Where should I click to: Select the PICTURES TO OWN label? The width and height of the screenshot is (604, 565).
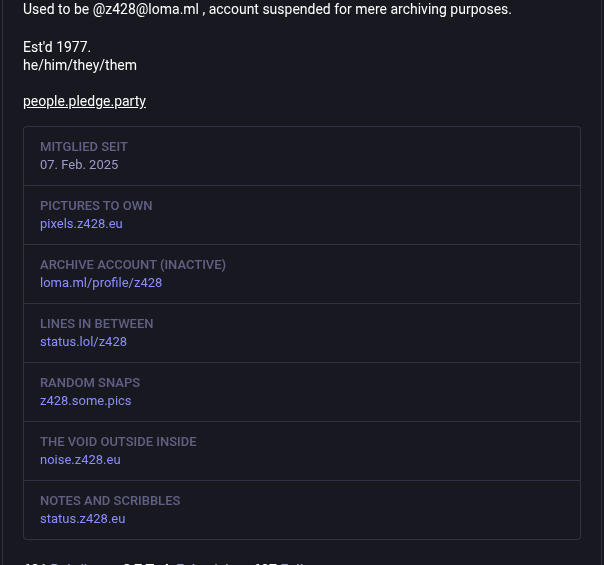(x=96, y=206)
